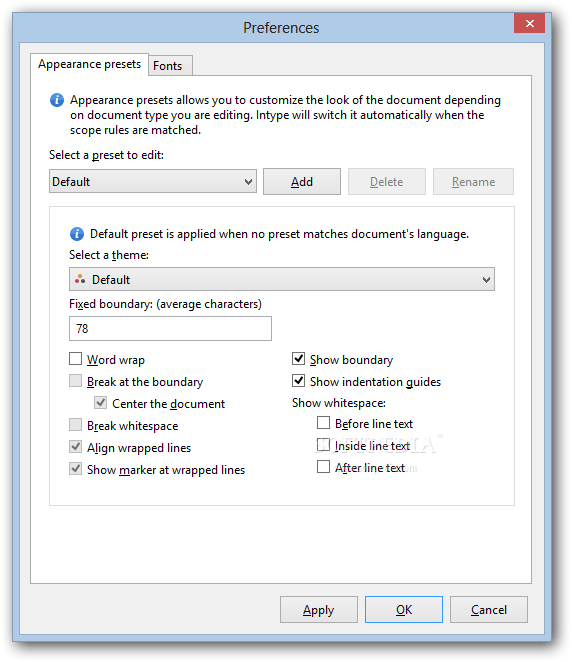This screenshot has width=572, height=662.
Task: Click the info icon beside Default preset note
Action: [76, 233]
